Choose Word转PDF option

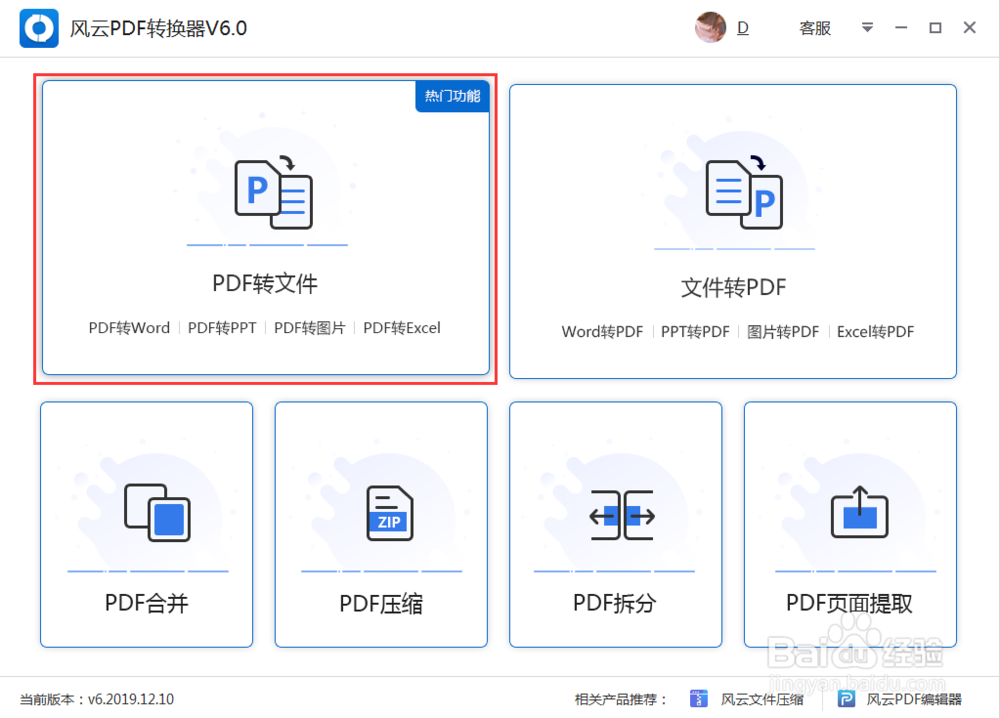602,332
